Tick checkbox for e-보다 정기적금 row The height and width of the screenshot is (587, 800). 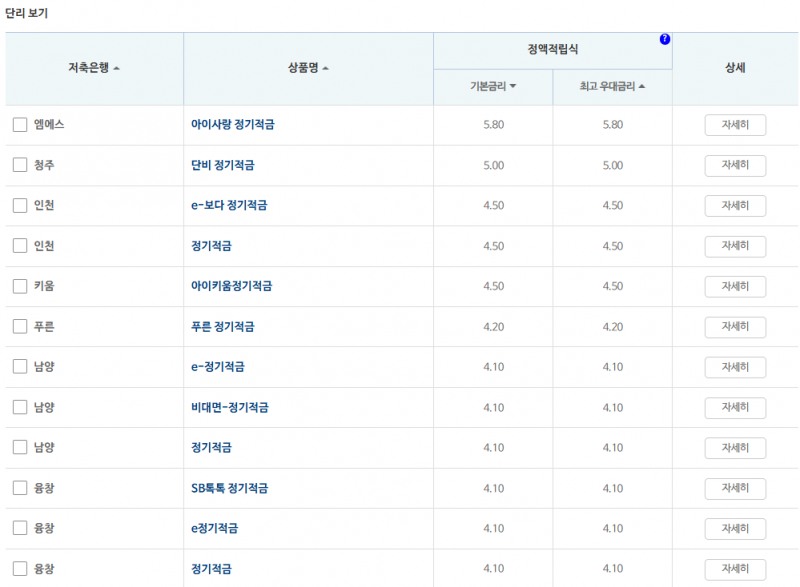[x=20, y=205]
